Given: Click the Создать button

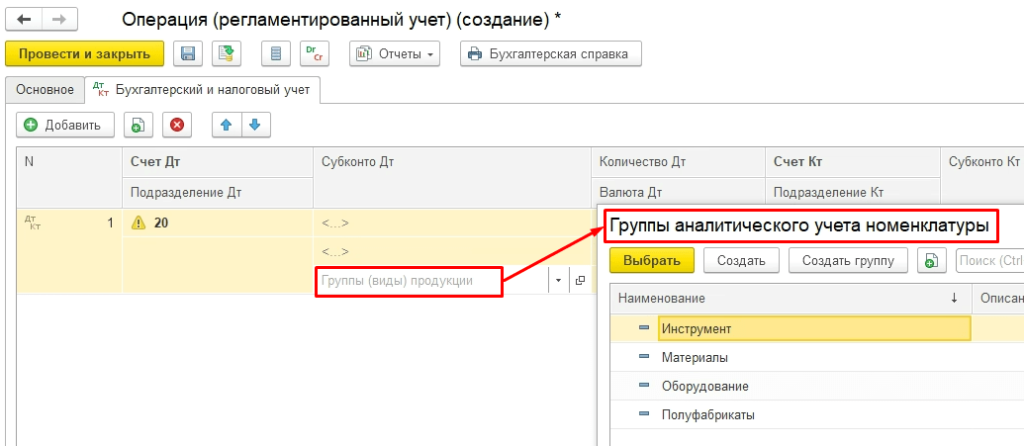Looking at the screenshot, I should 741,261.
